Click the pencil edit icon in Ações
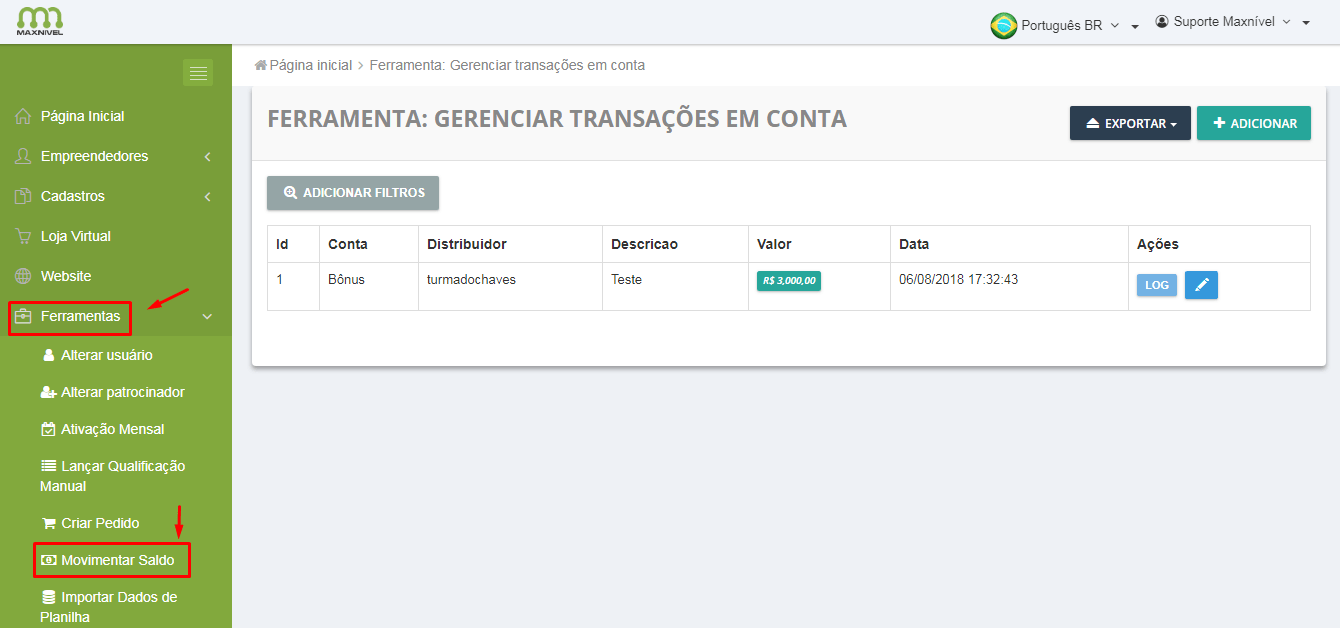 point(1201,285)
